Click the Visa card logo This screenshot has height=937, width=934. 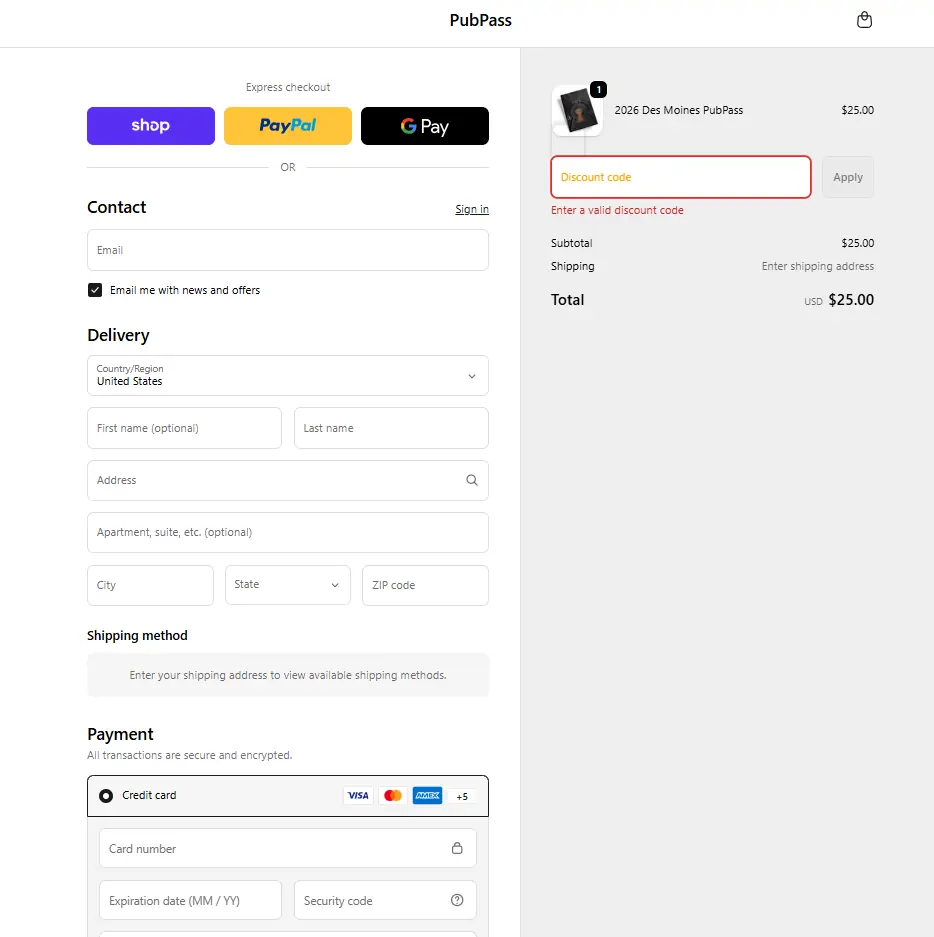(x=358, y=796)
